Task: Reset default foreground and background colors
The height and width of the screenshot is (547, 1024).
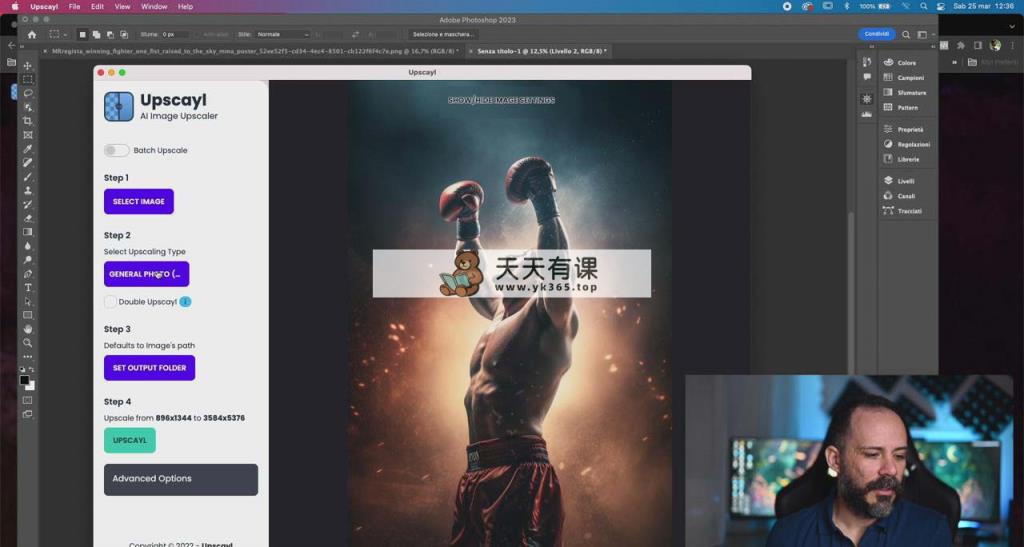Action: click(22, 370)
